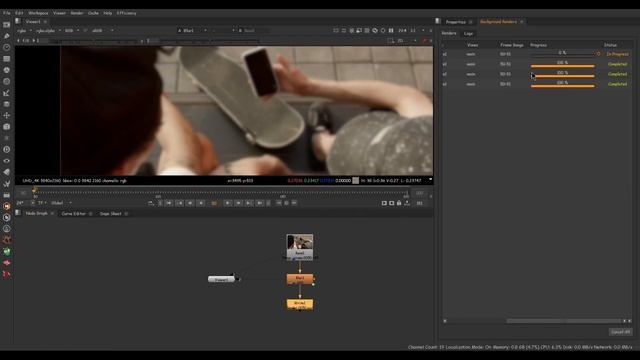The width and height of the screenshot is (640, 360).
Task: Open the Cache menu
Action: coord(93,13)
